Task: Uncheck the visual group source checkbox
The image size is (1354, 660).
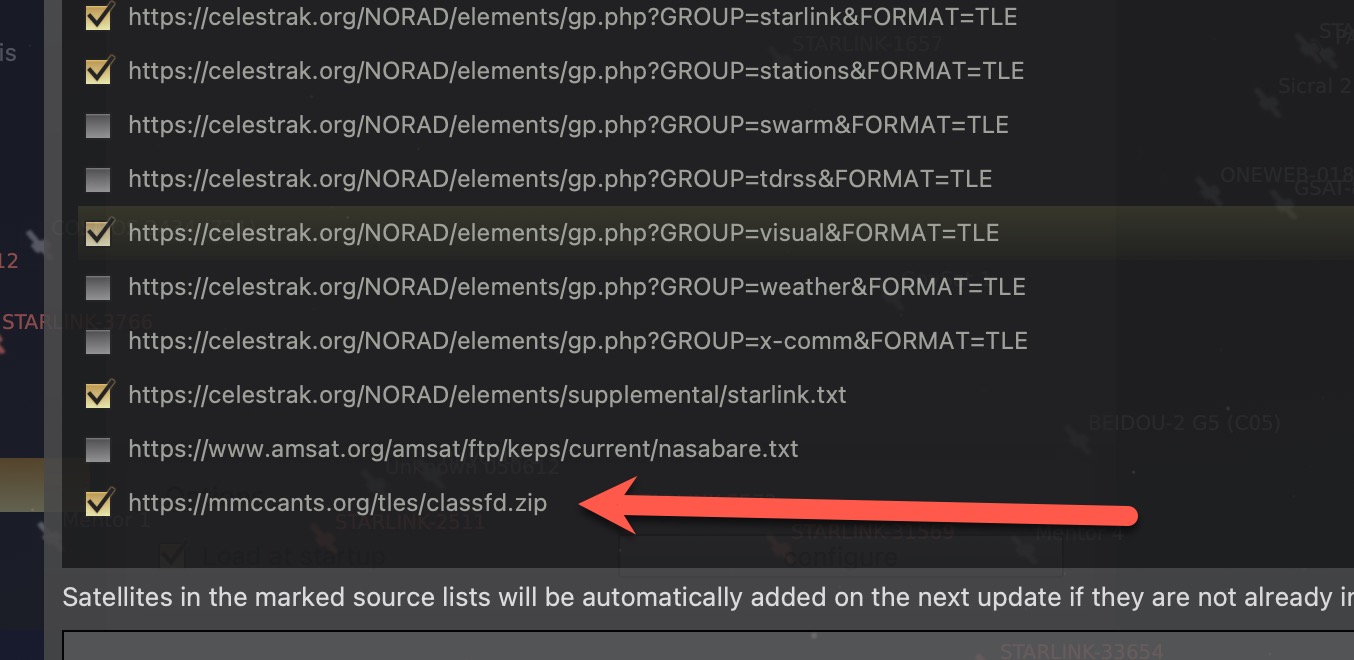Action: pos(98,234)
